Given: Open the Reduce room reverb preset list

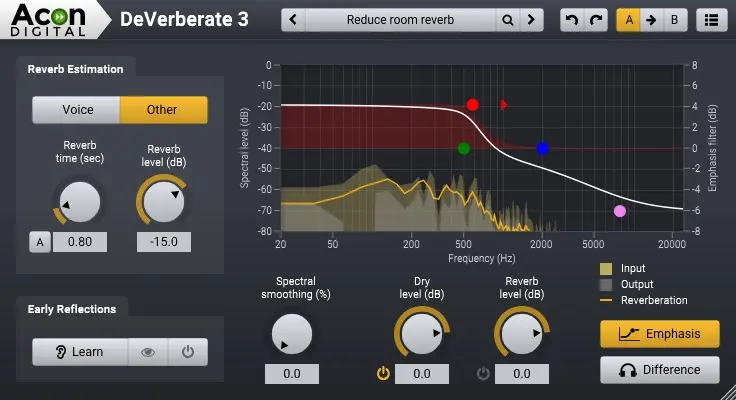Looking at the screenshot, I should [400, 20].
